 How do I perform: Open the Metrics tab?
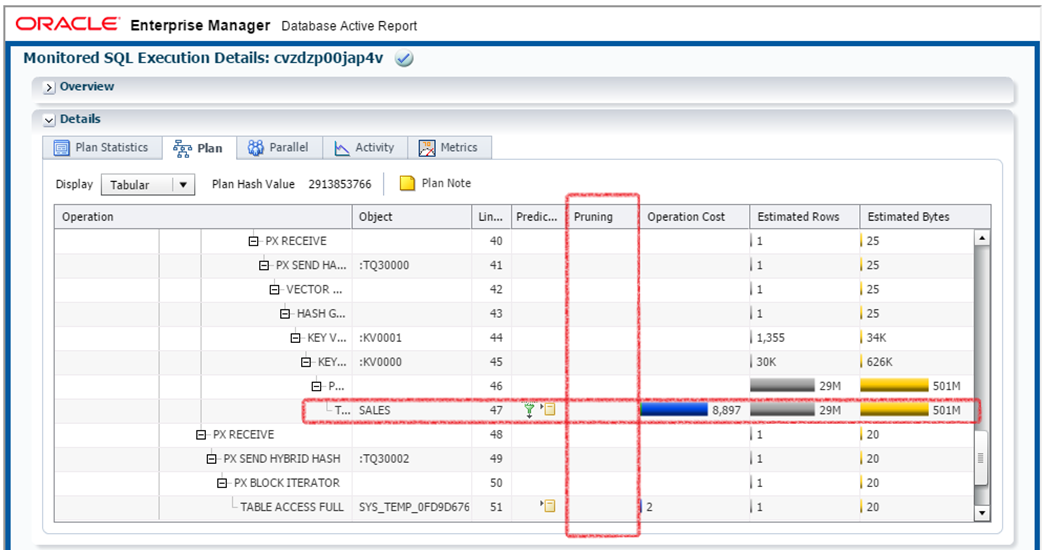pos(450,147)
